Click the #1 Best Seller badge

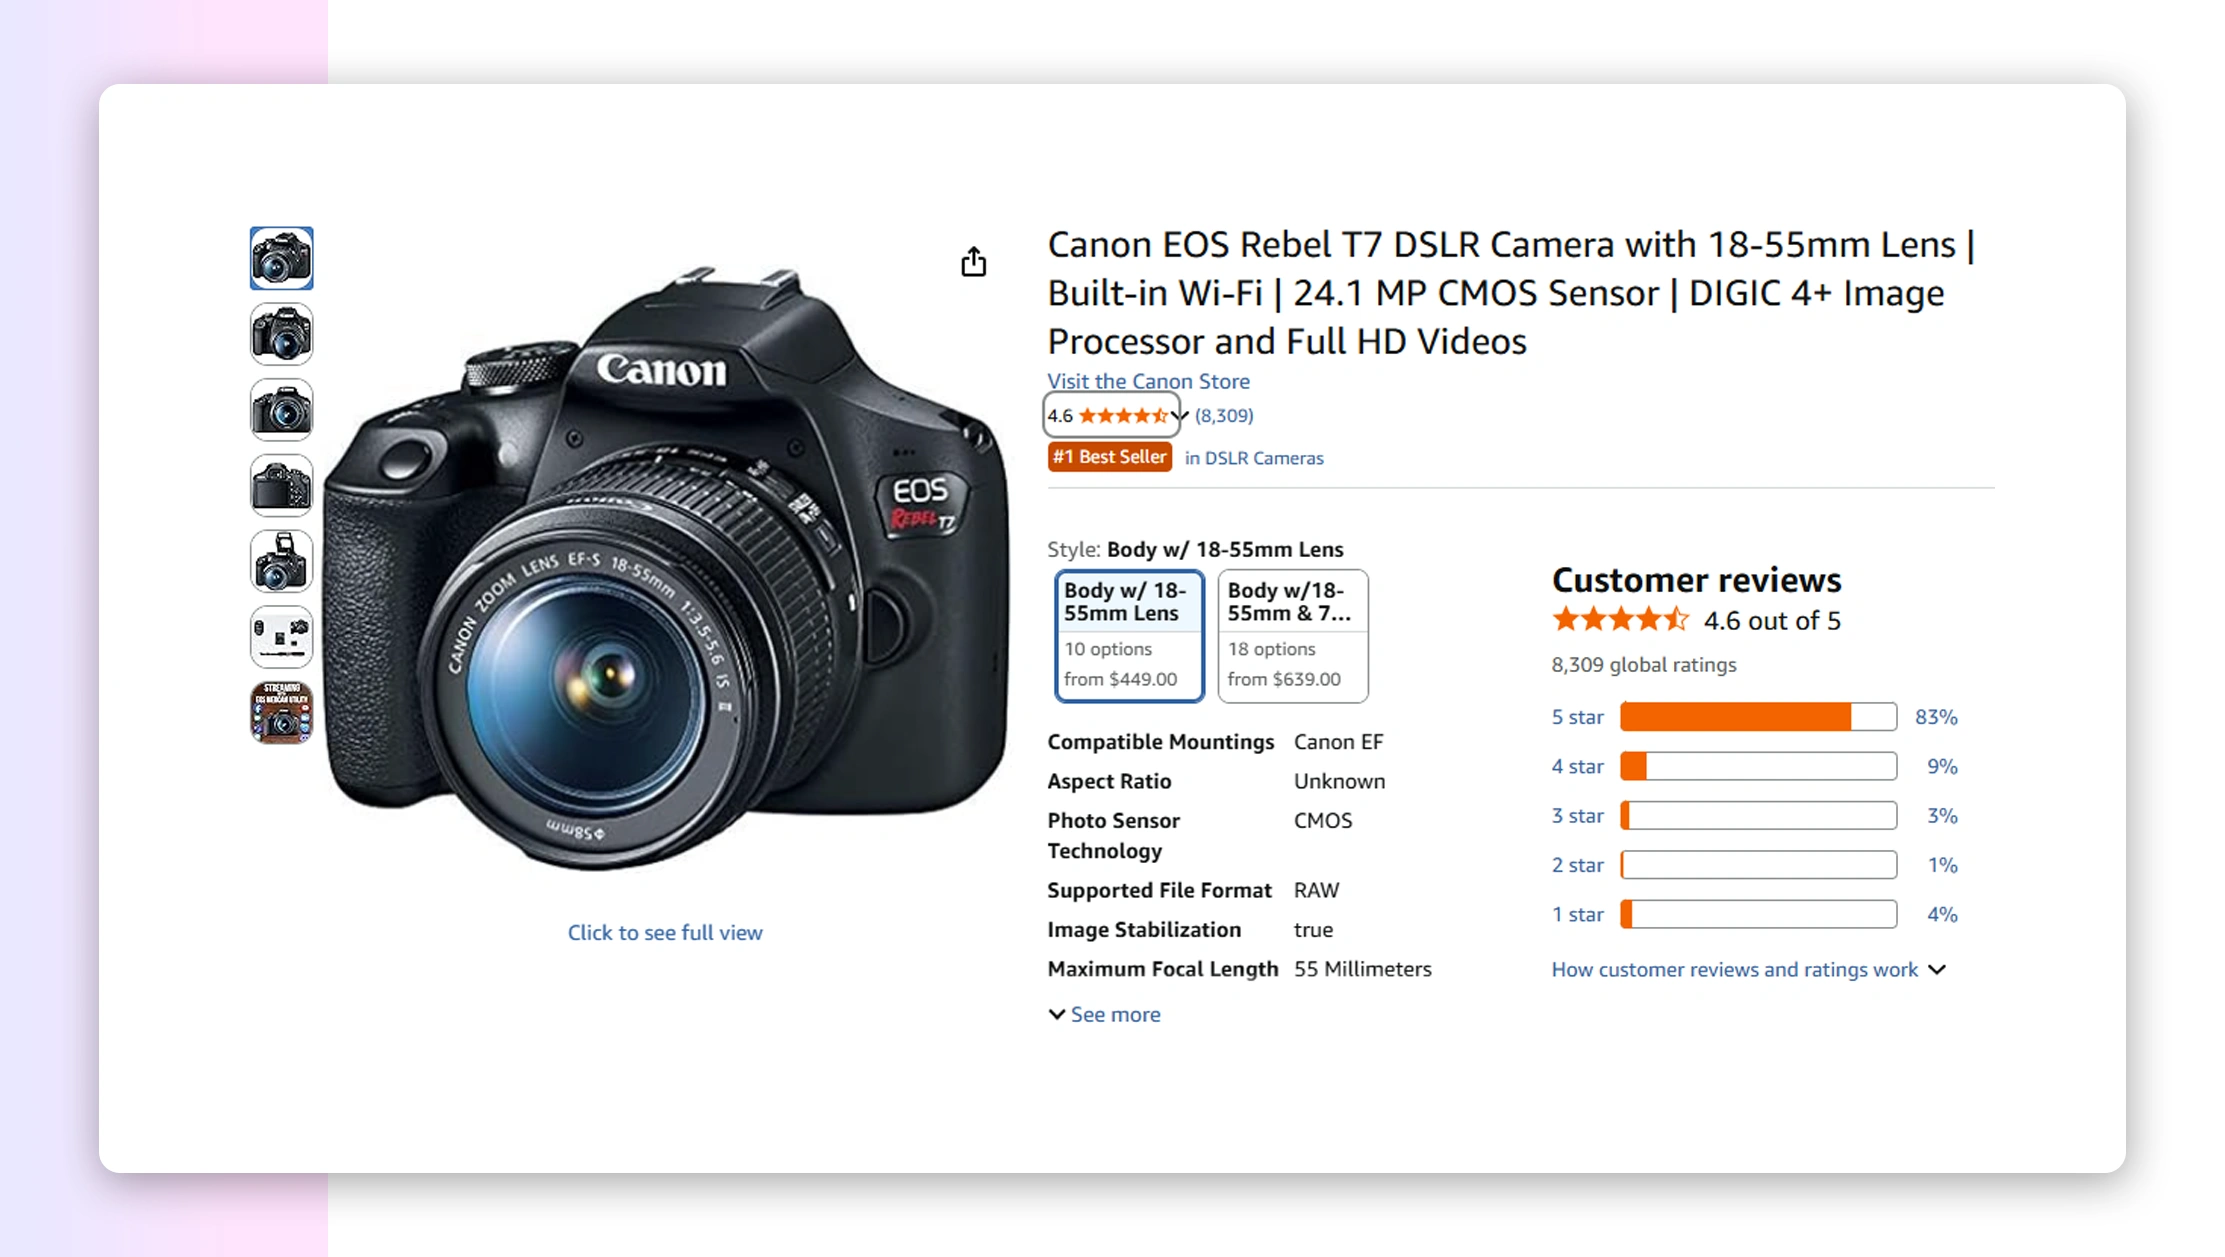point(1109,457)
